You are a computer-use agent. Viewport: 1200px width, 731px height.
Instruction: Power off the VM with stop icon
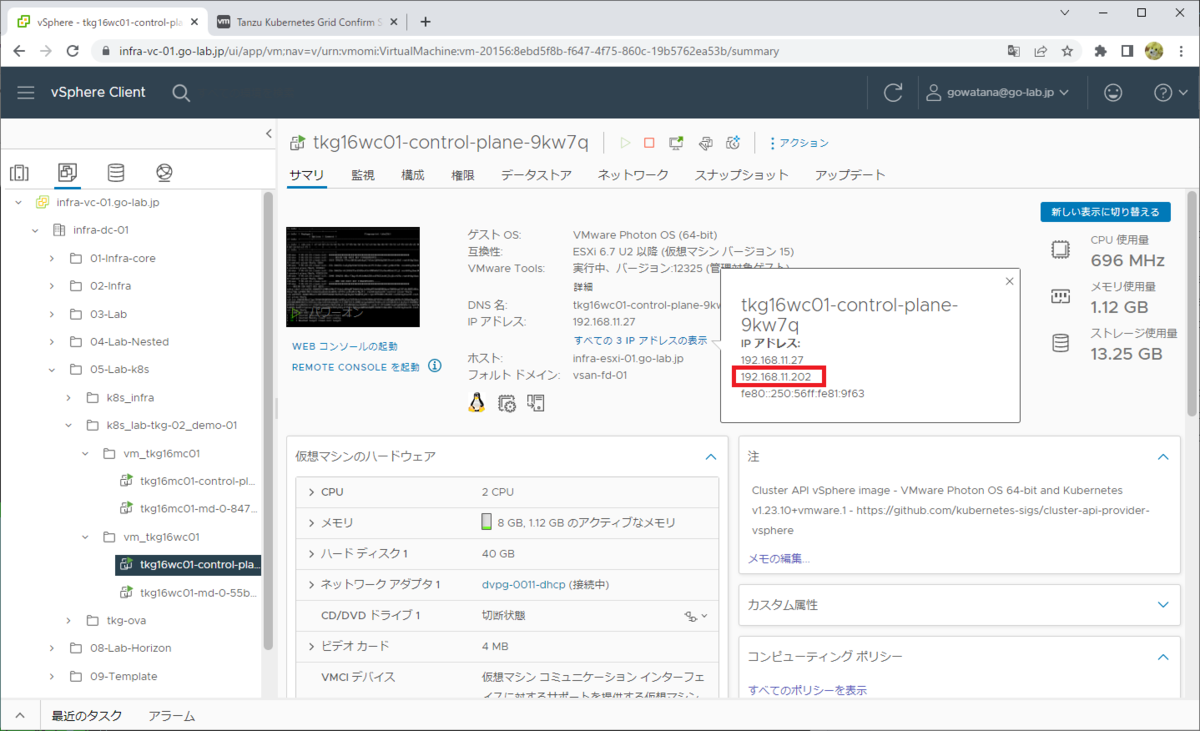(649, 143)
